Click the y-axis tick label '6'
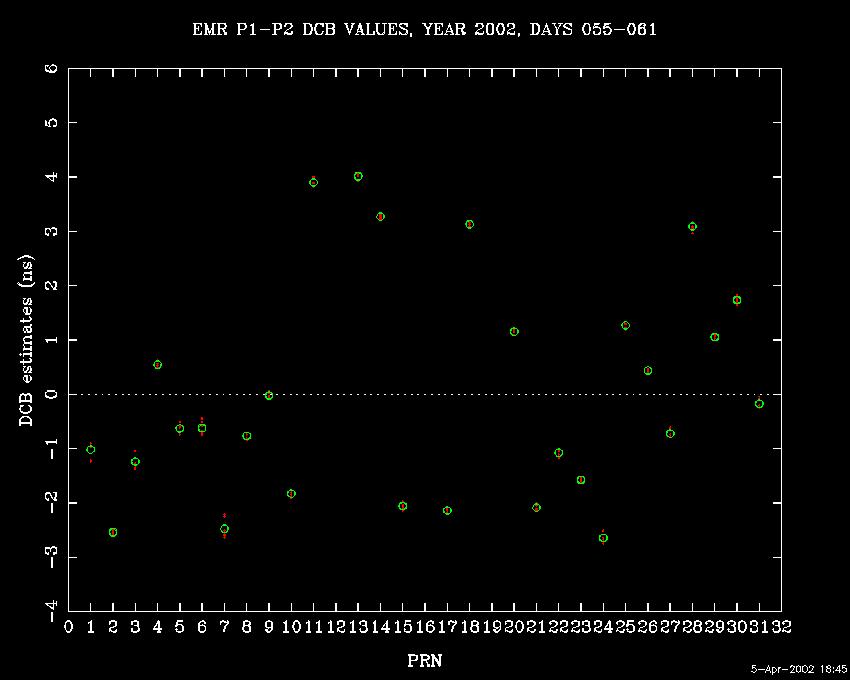Screen dimensions: 850x680 coord(51,69)
